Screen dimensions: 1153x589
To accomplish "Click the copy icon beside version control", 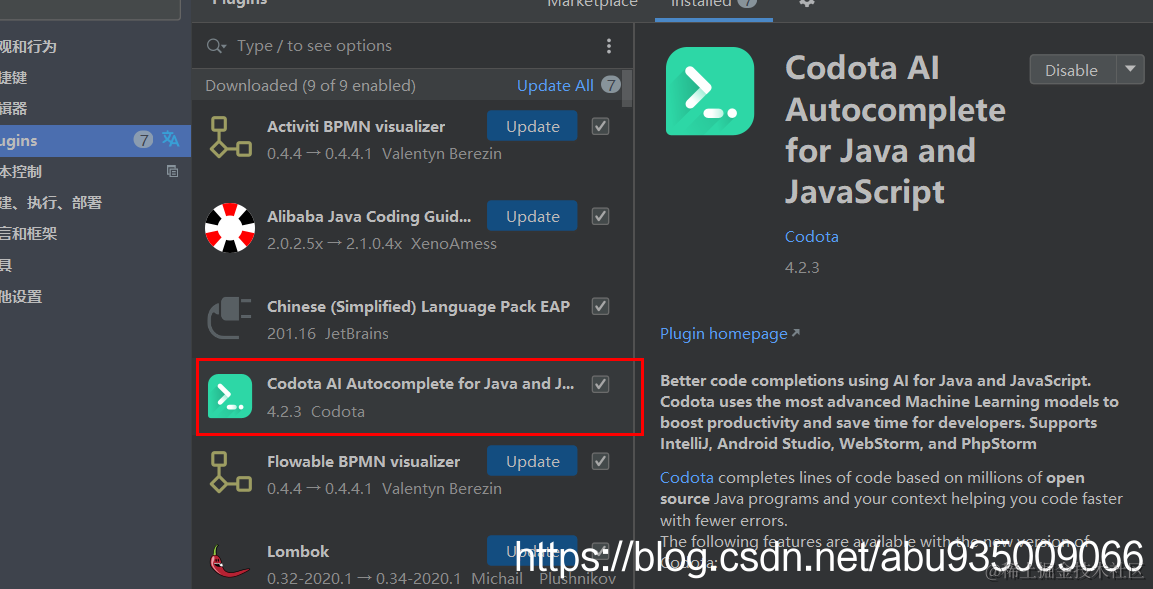I will 173,171.
